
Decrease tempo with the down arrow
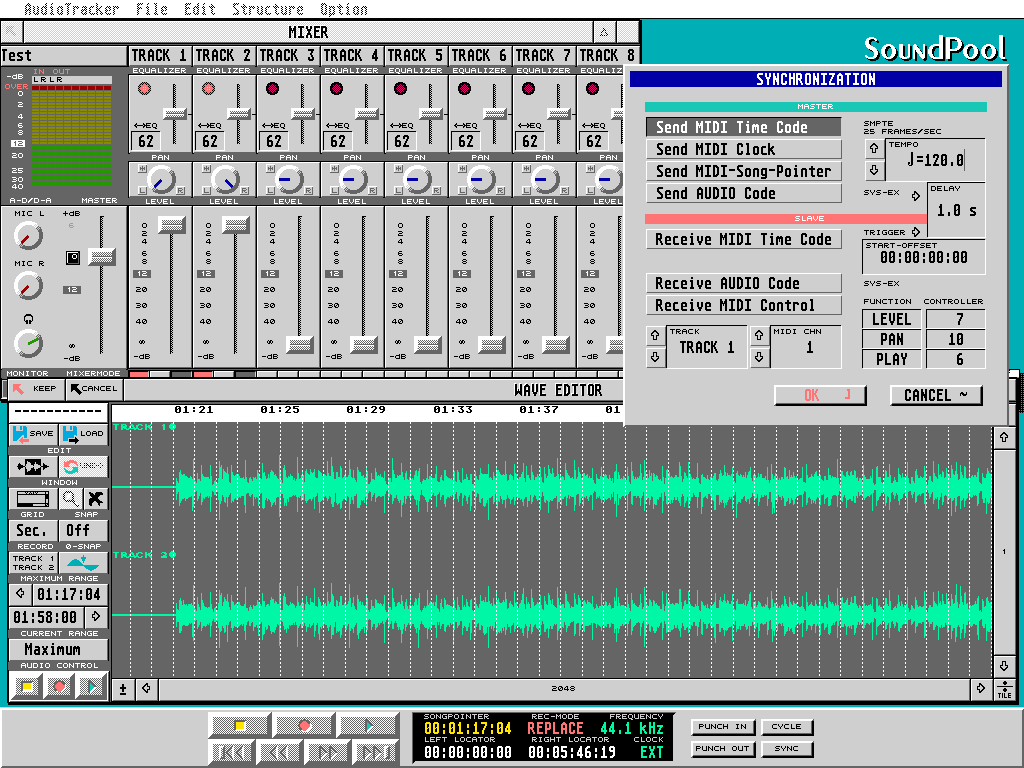874,170
